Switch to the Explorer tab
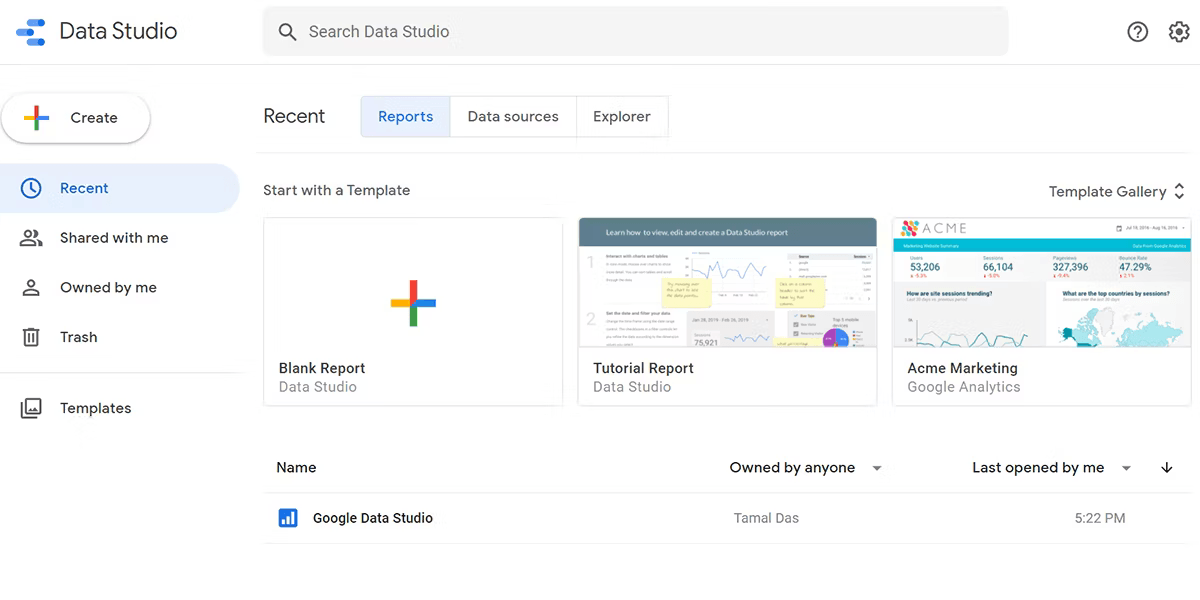 [x=622, y=117]
